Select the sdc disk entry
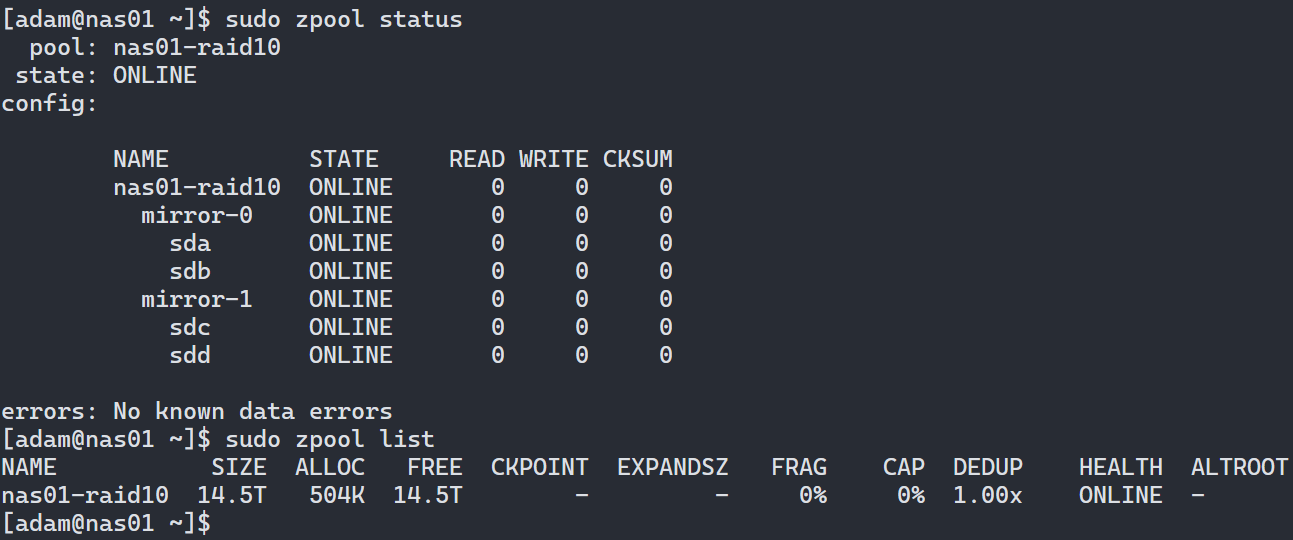Viewport: 1293px width, 540px height. (190, 328)
